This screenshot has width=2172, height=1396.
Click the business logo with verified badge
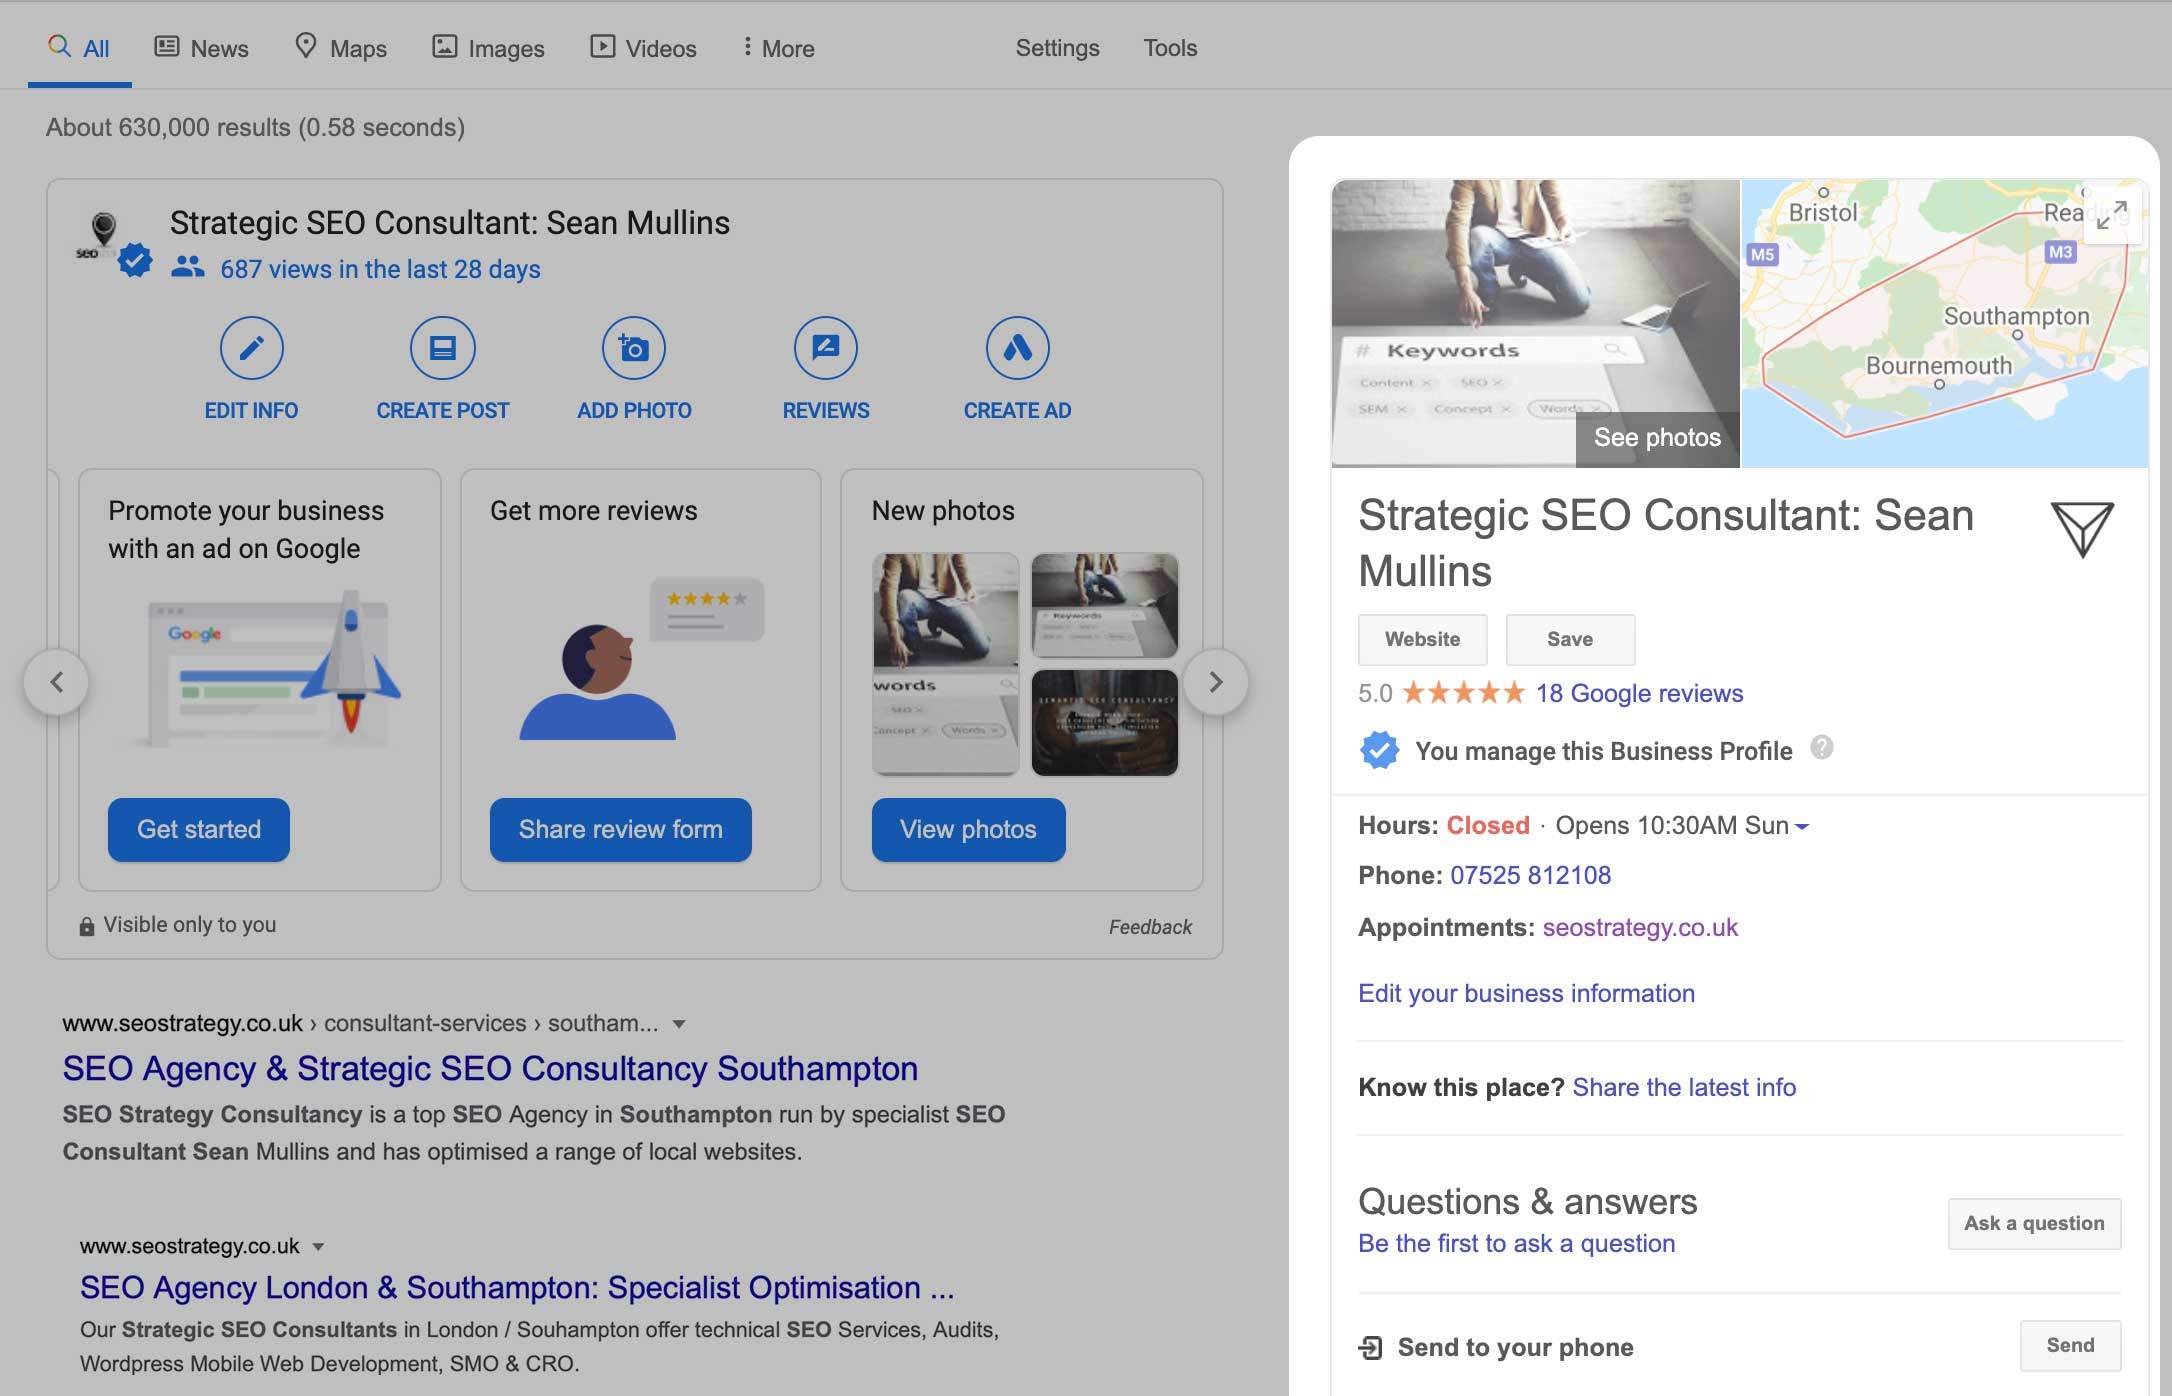click(x=112, y=243)
